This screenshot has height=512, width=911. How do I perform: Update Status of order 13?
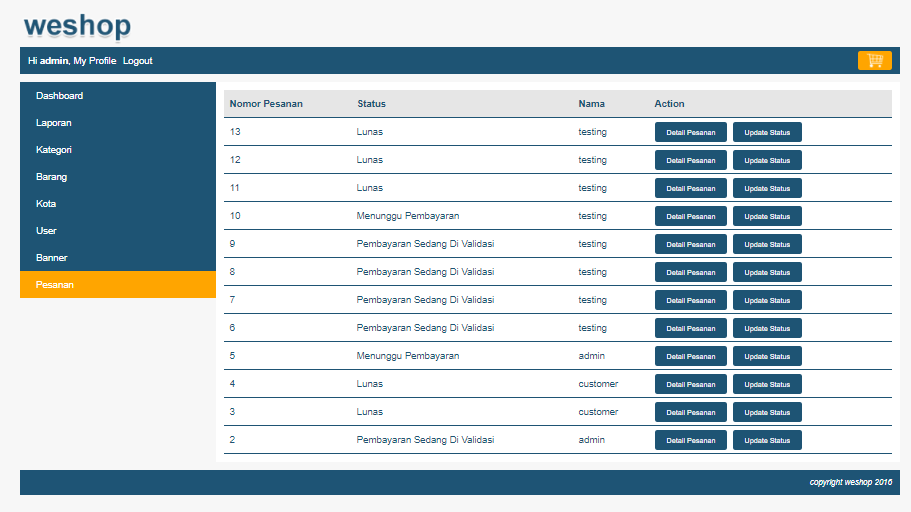click(x=767, y=132)
